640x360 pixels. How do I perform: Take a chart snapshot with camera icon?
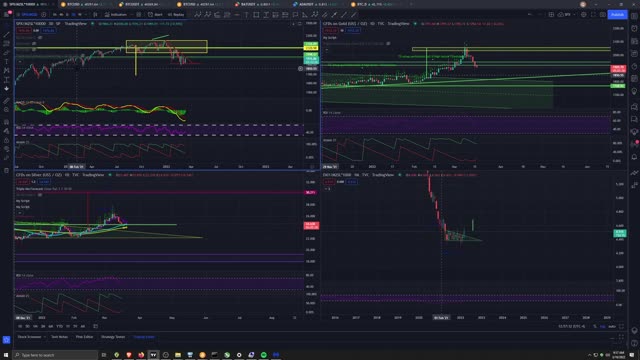tap(602, 14)
